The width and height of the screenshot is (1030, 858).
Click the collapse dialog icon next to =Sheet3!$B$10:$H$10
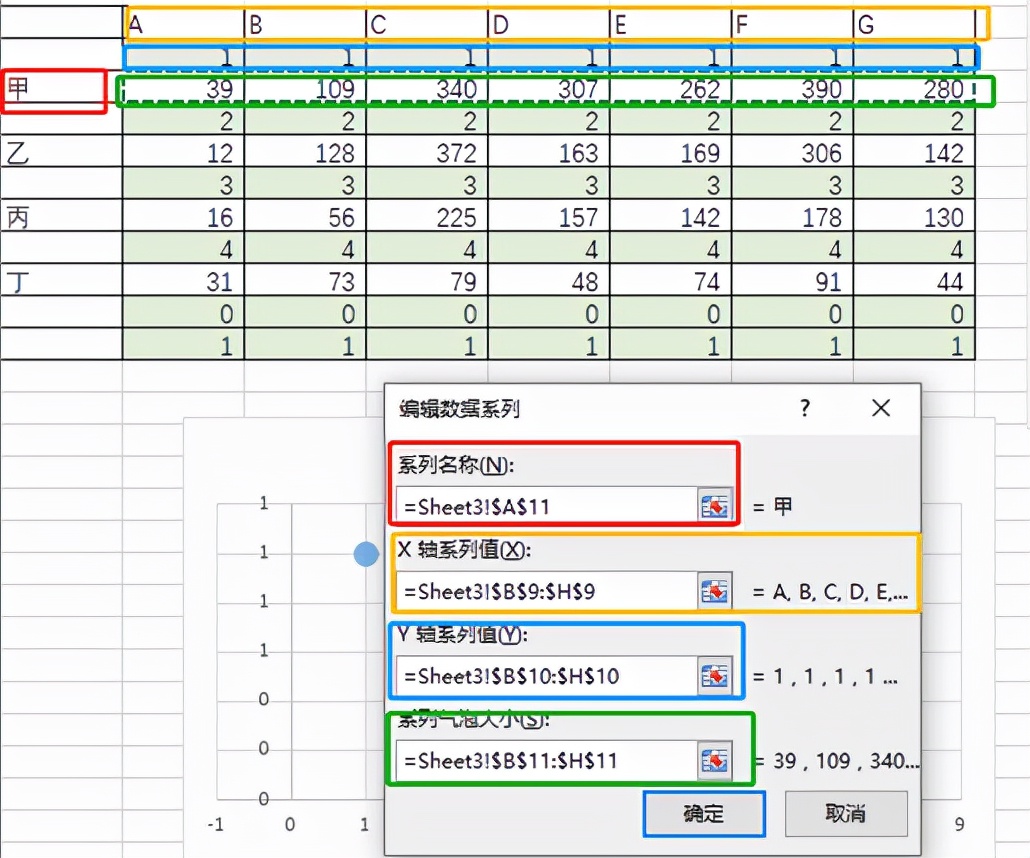(x=713, y=674)
